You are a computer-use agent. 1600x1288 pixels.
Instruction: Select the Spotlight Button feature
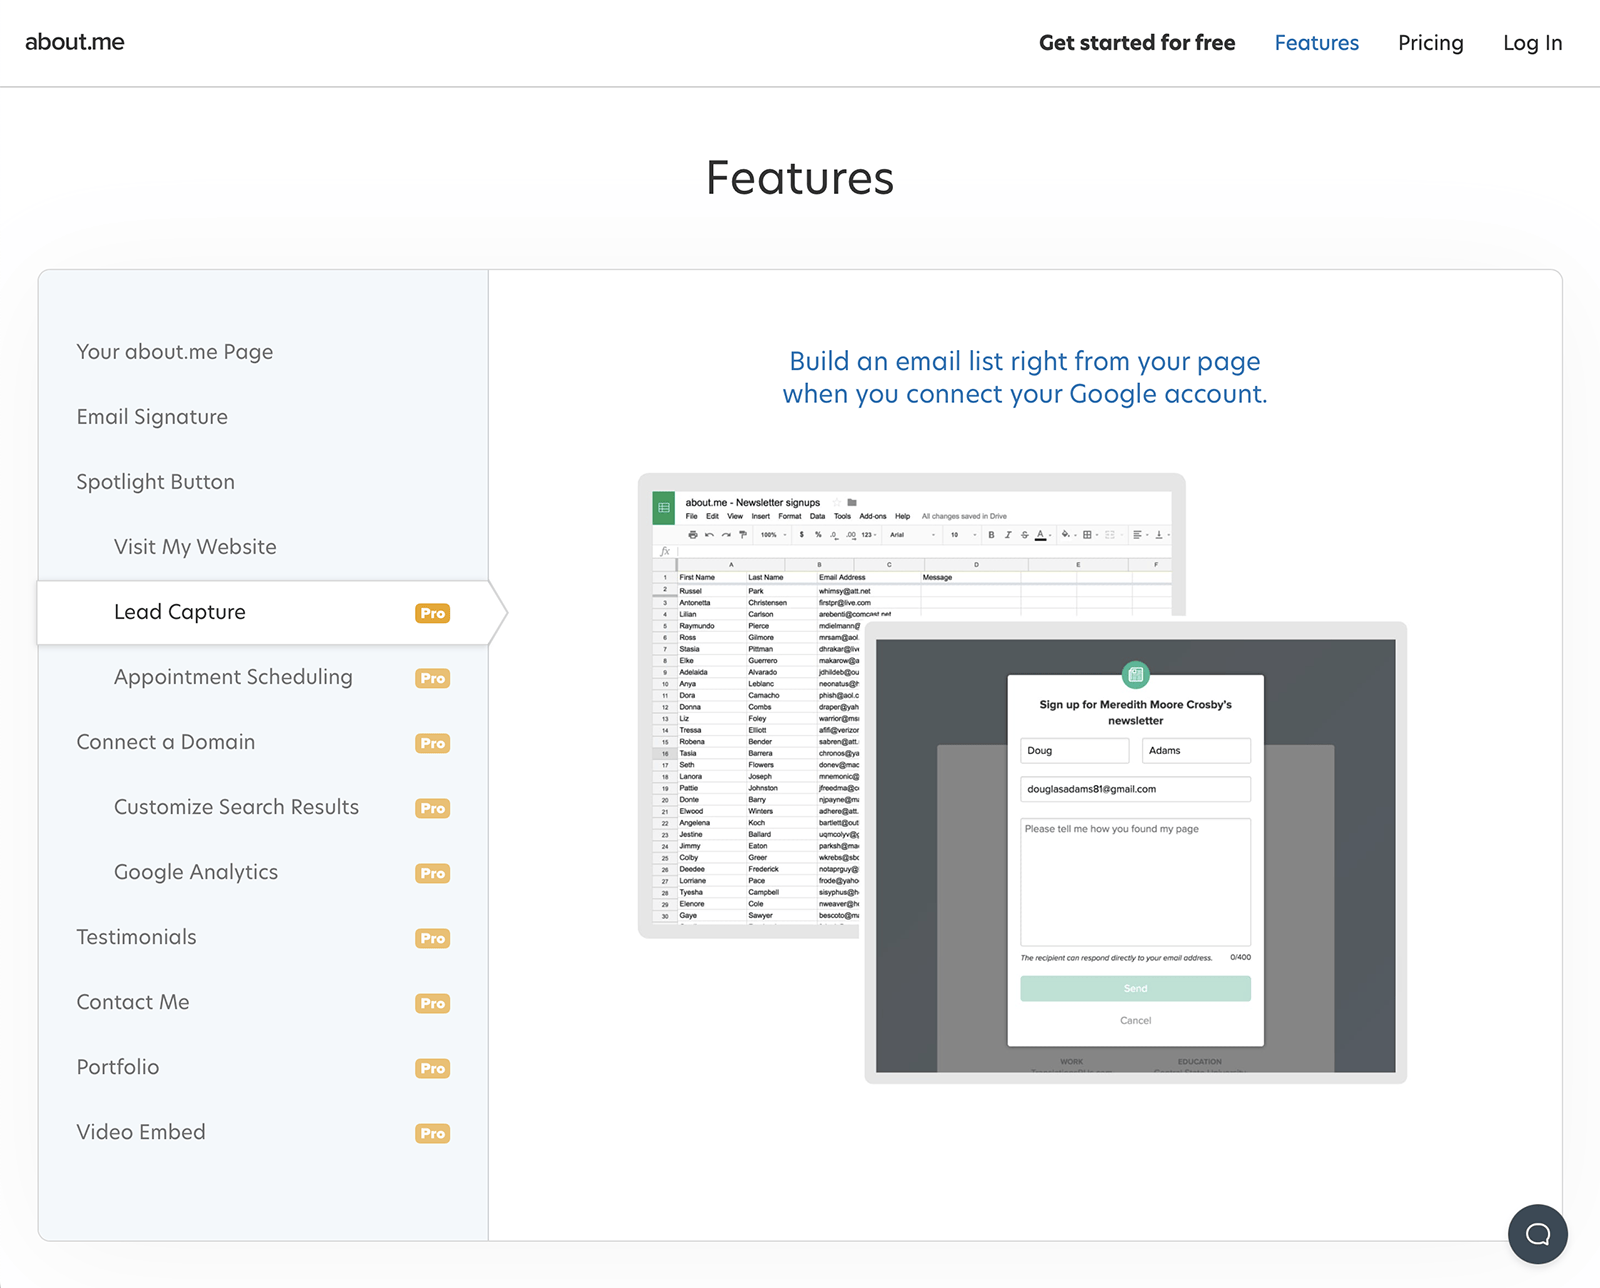click(156, 482)
